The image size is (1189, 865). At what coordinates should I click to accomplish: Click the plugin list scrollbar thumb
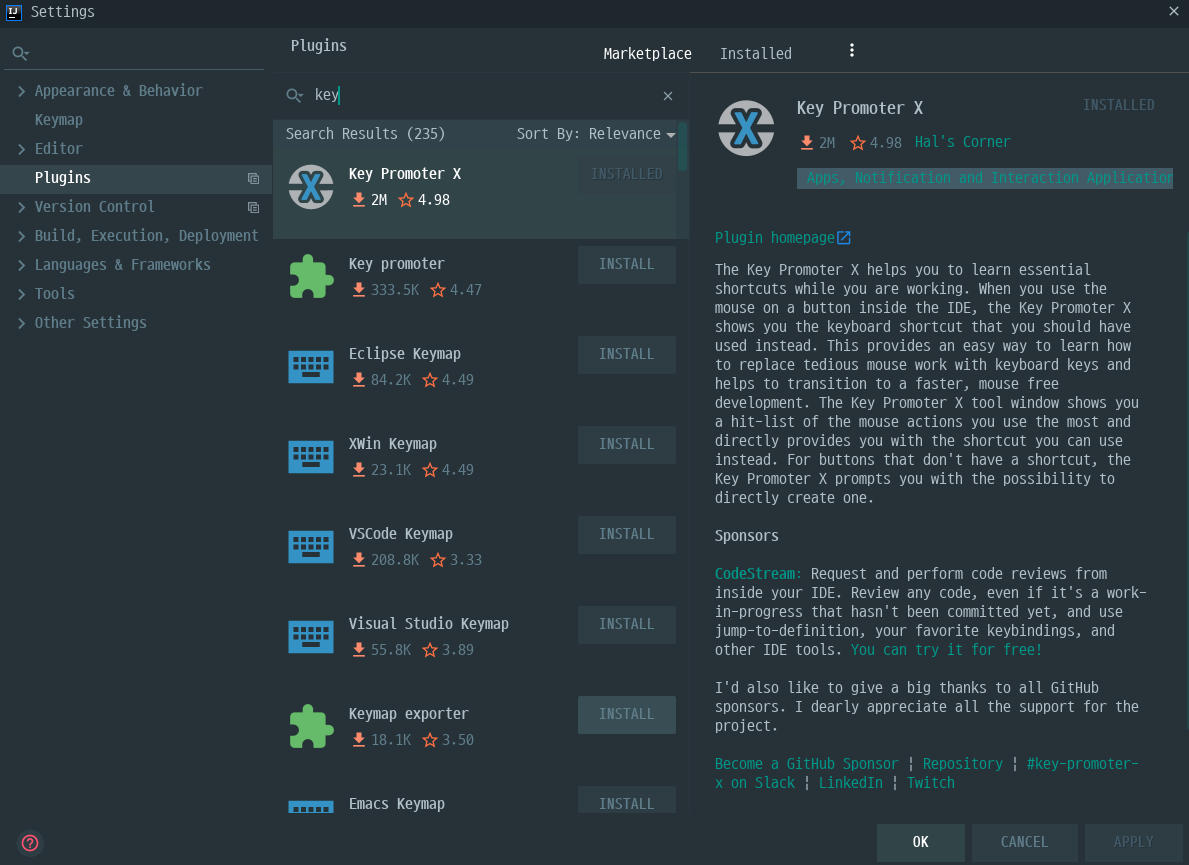coord(682,146)
